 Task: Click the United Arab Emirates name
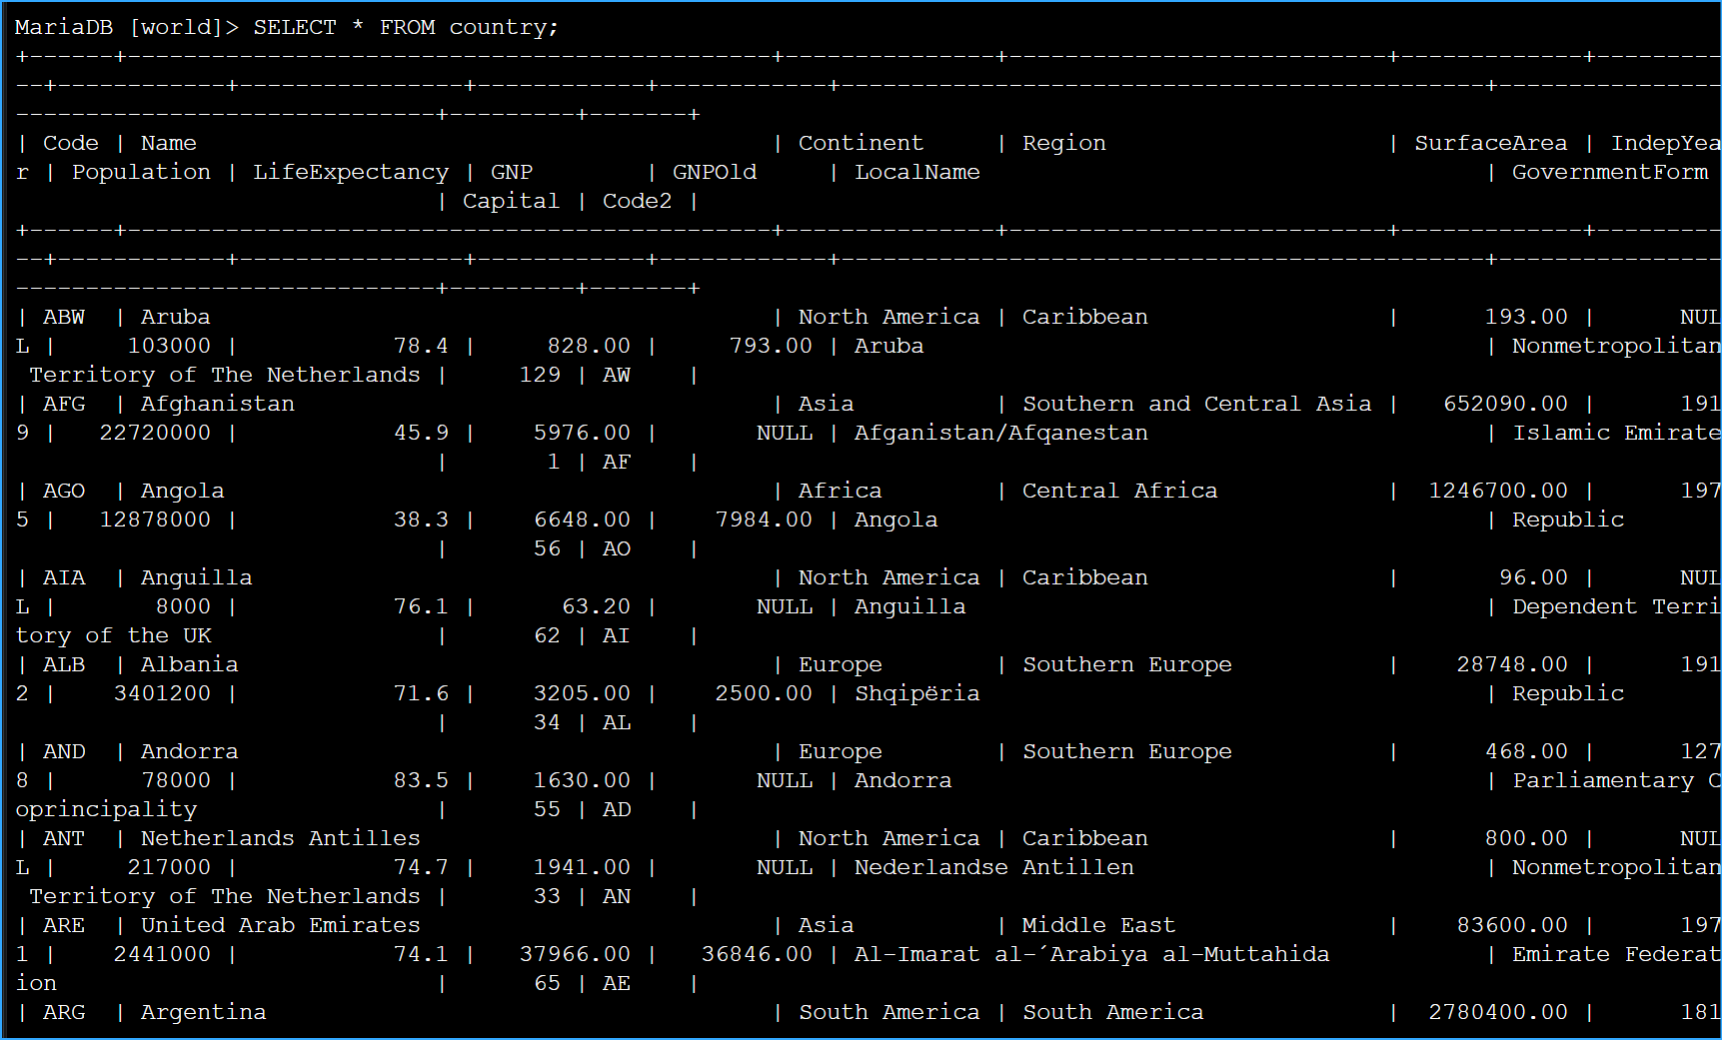280,926
